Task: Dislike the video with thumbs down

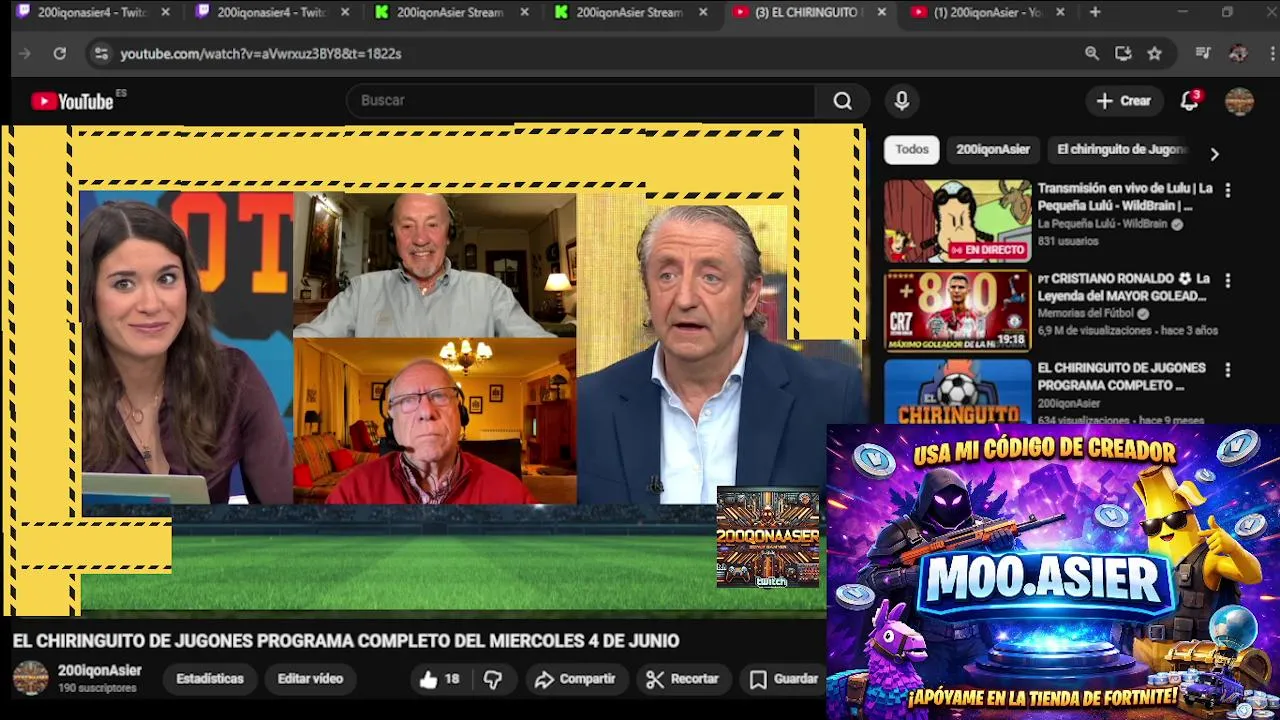Action: point(493,679)
